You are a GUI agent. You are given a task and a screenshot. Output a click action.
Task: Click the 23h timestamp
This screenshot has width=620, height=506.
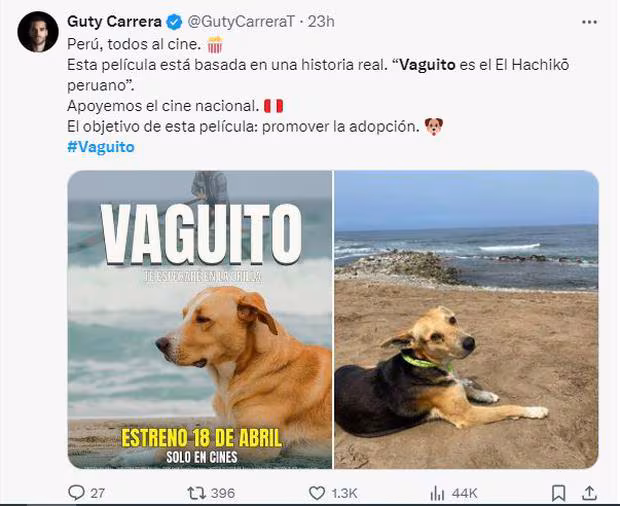(x=321, y=22)
